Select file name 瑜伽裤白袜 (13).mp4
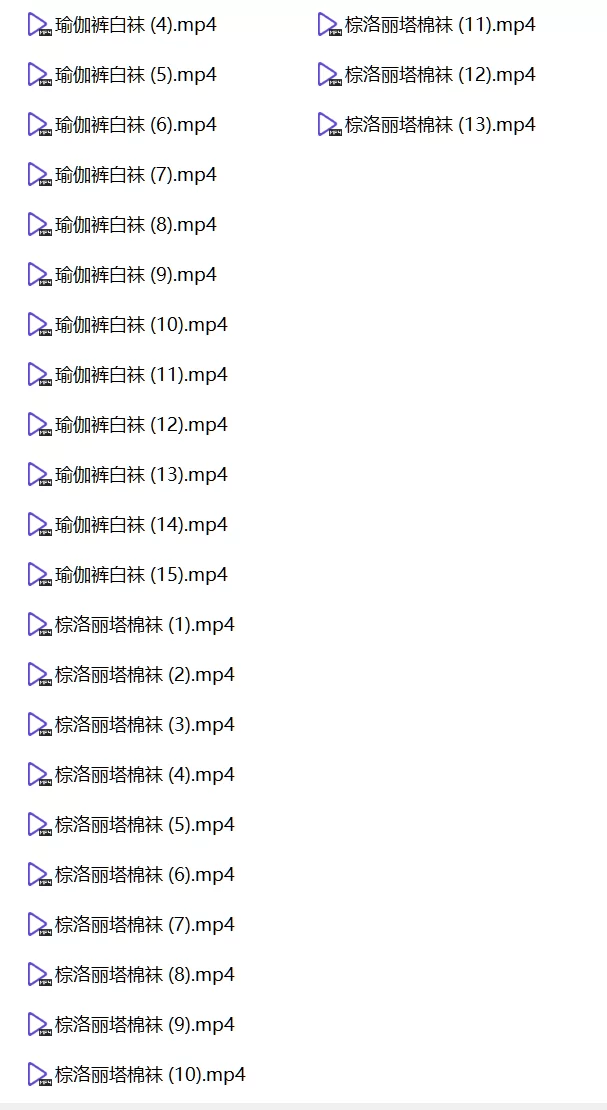607x1110 pixels. [x=142, y=475]
